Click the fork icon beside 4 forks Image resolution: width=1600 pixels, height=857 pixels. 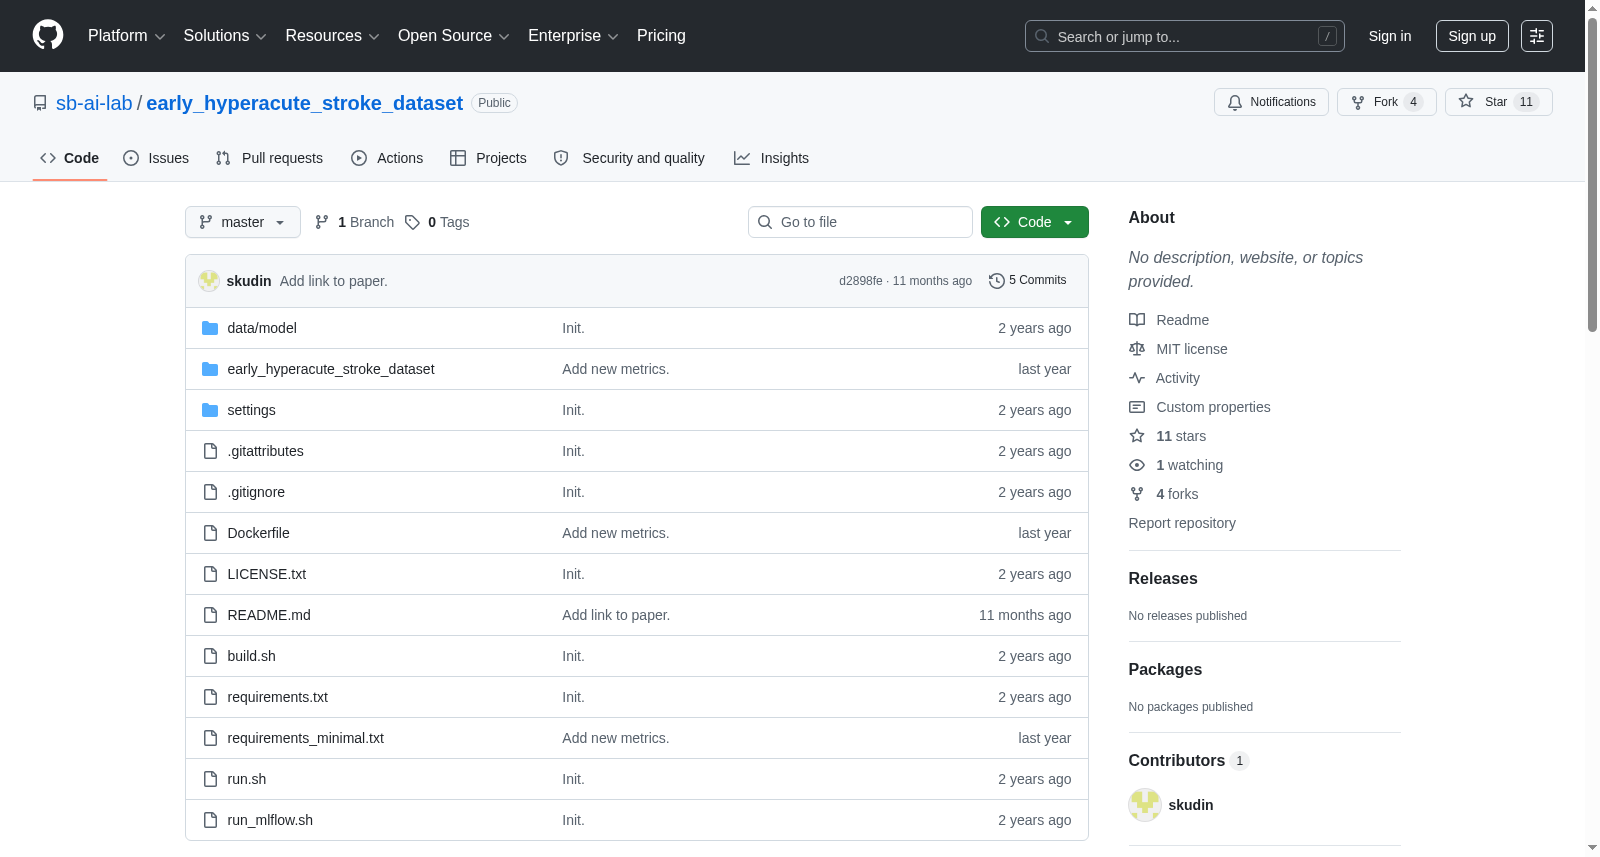pos(1137,494)
